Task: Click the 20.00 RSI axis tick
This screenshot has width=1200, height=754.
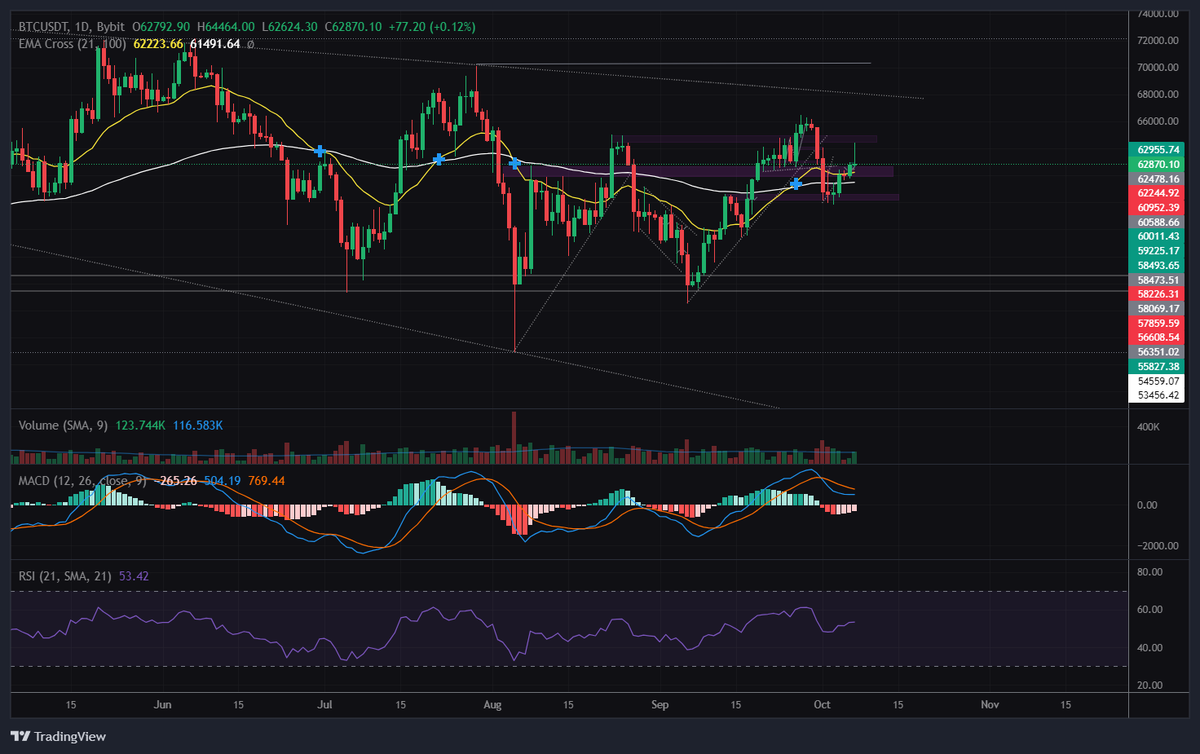Action: pos(1151,686)
